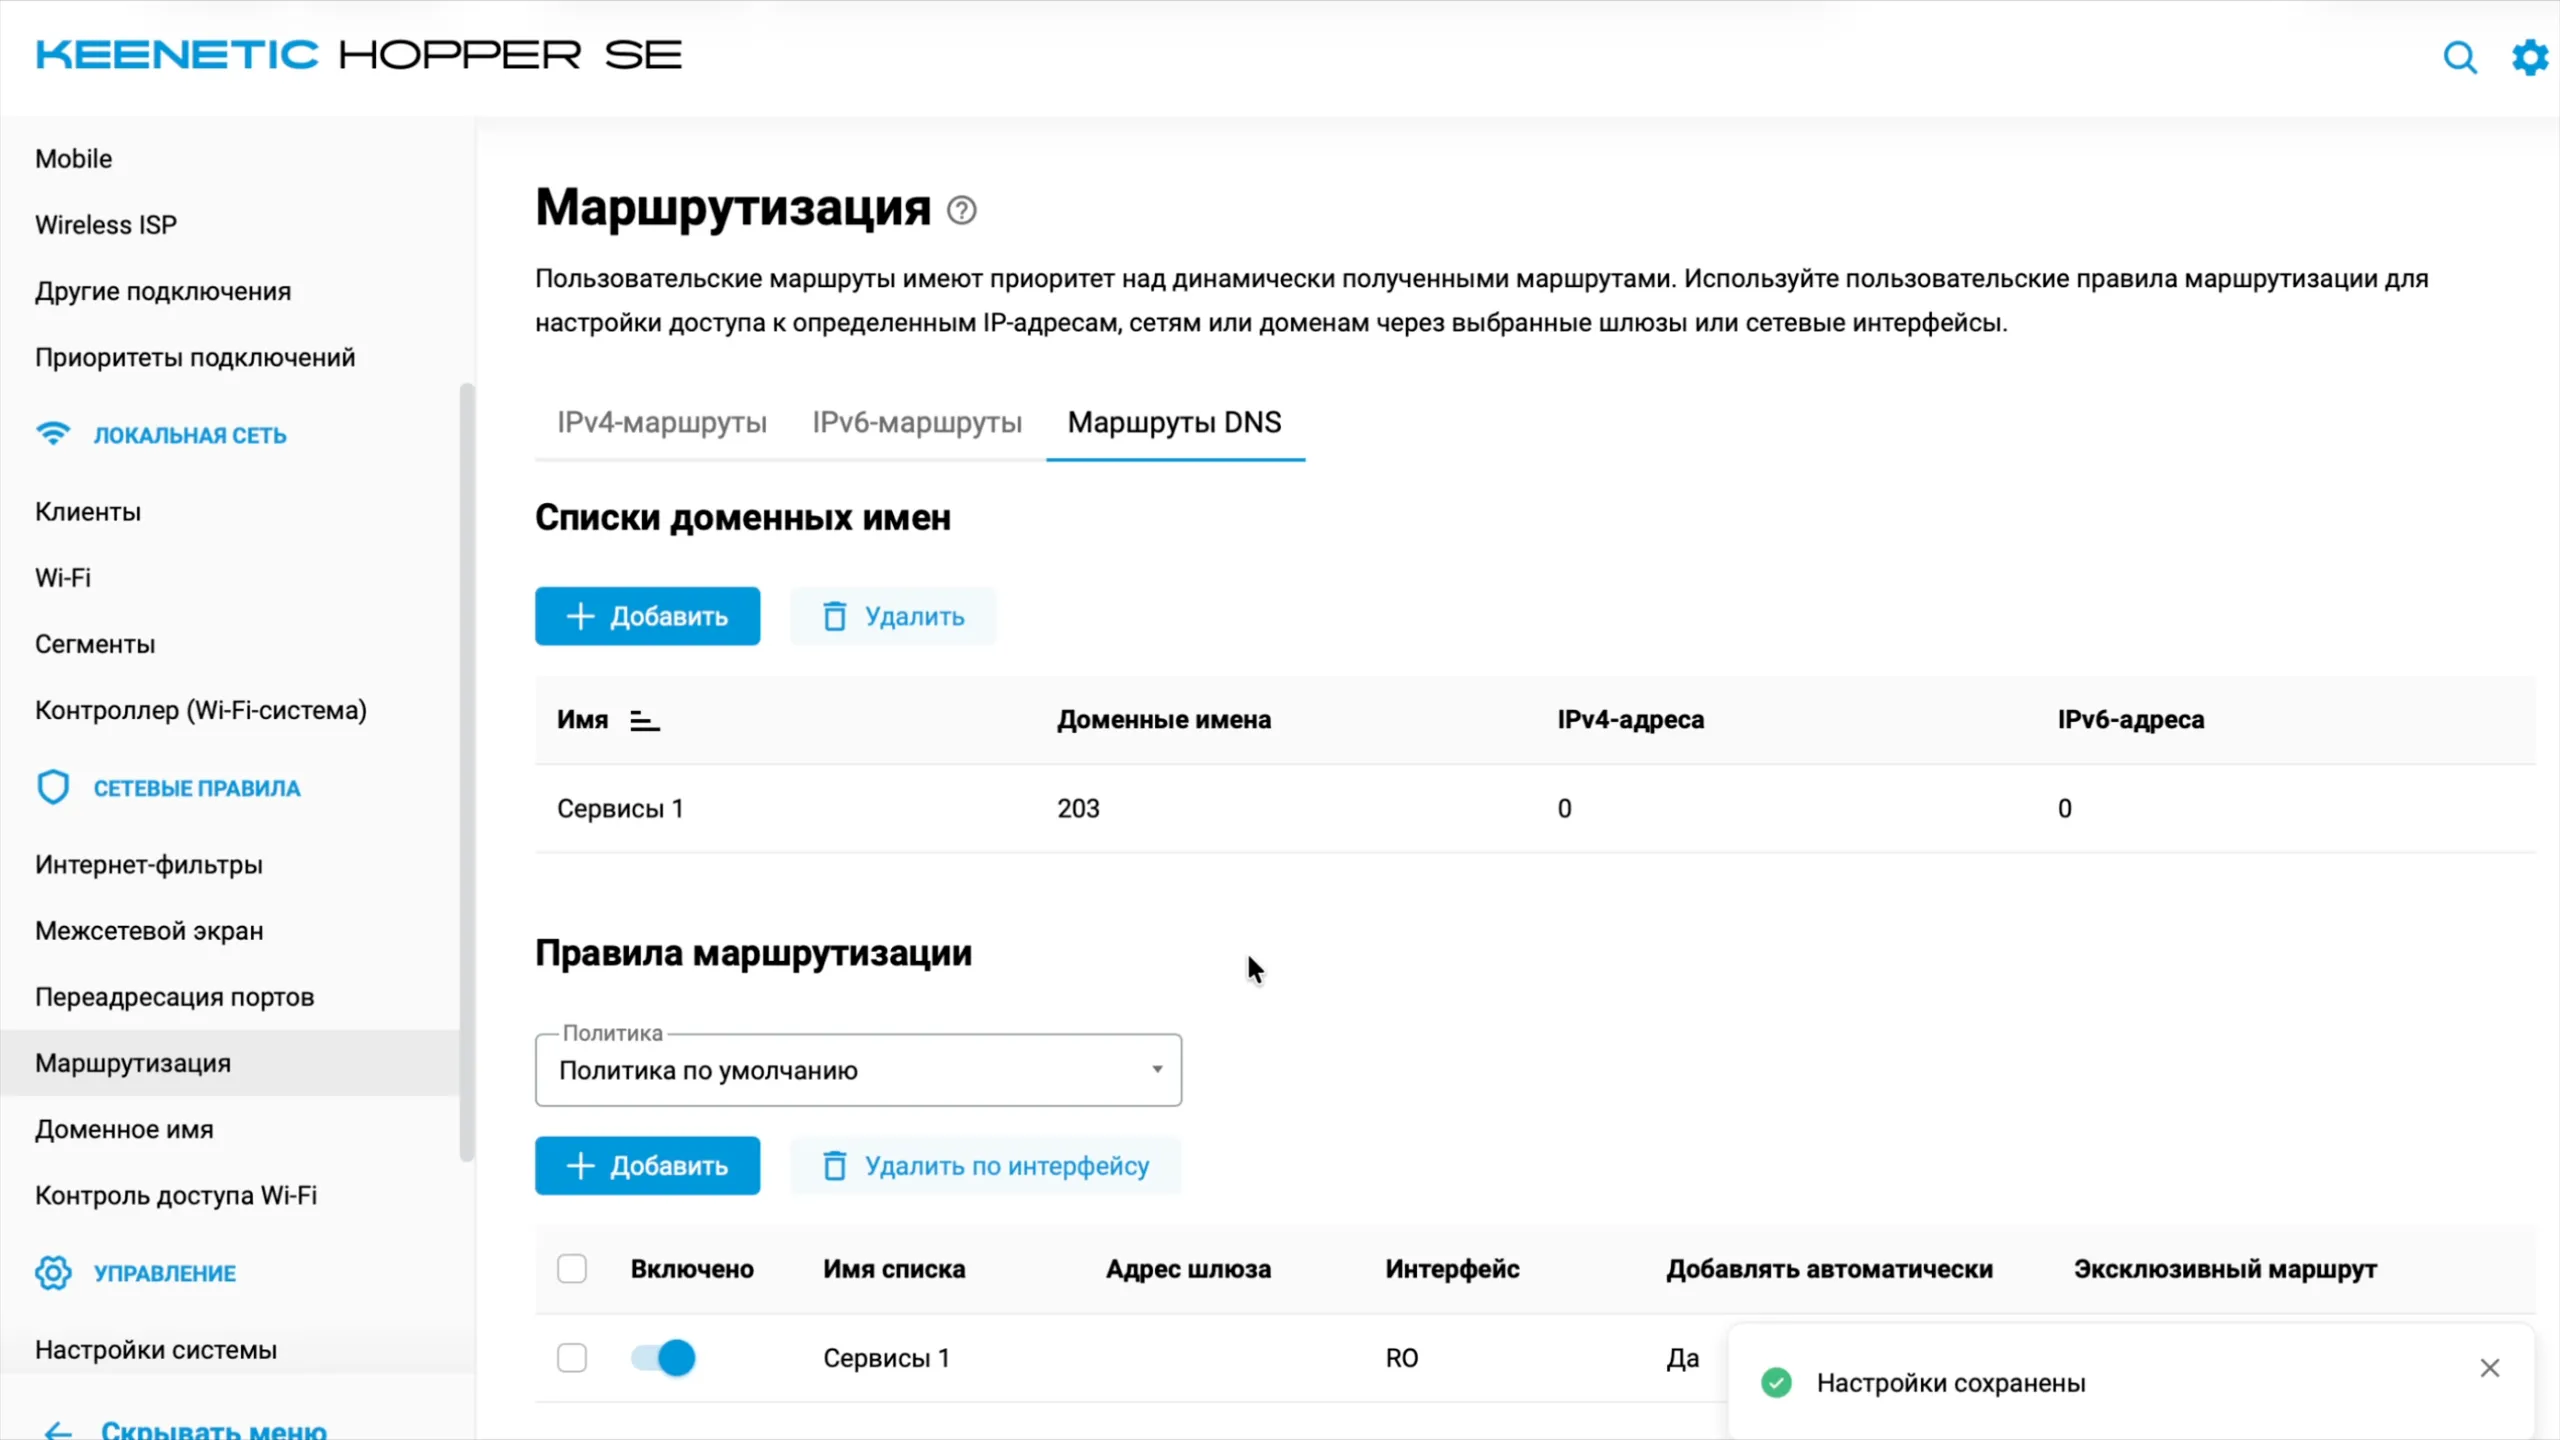Click the Сервисы 1 row in domain lists table
Screen dimensions: 2560x1440
tap(1535, 808)
